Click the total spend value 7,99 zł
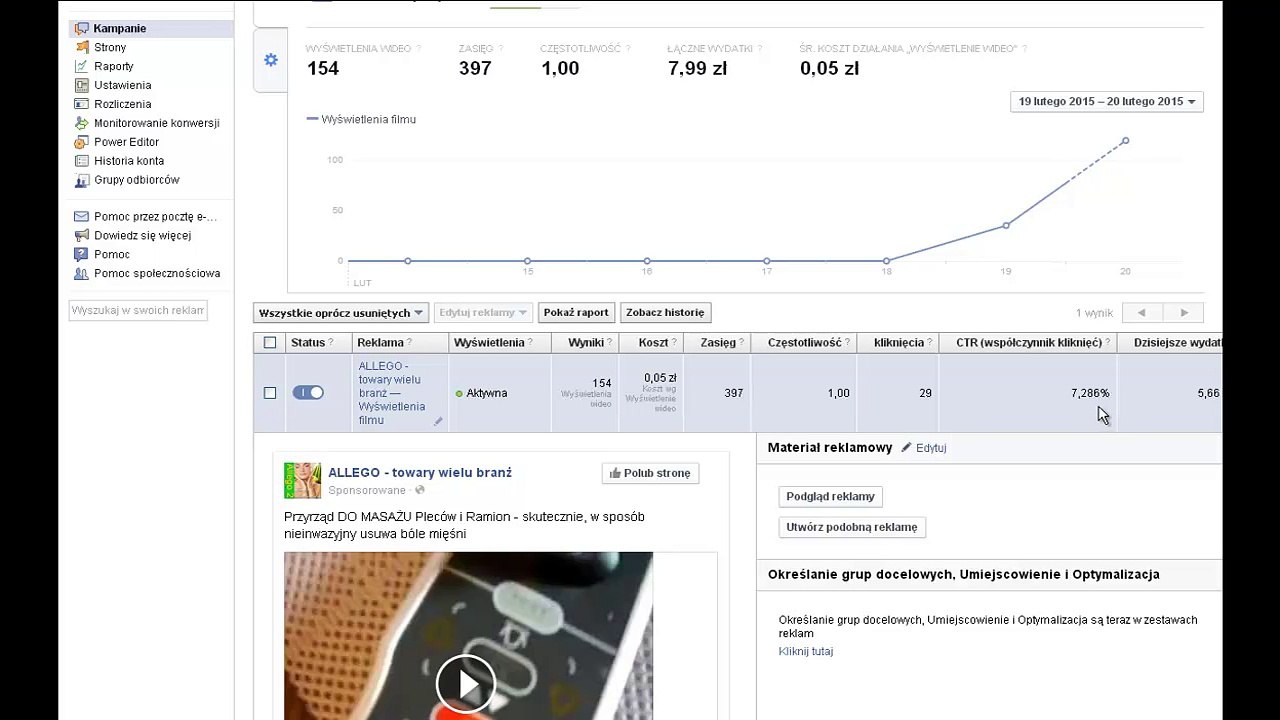The height and width of the screenshot is (720, 1280). pyautogui.click(x=697, y=69)
